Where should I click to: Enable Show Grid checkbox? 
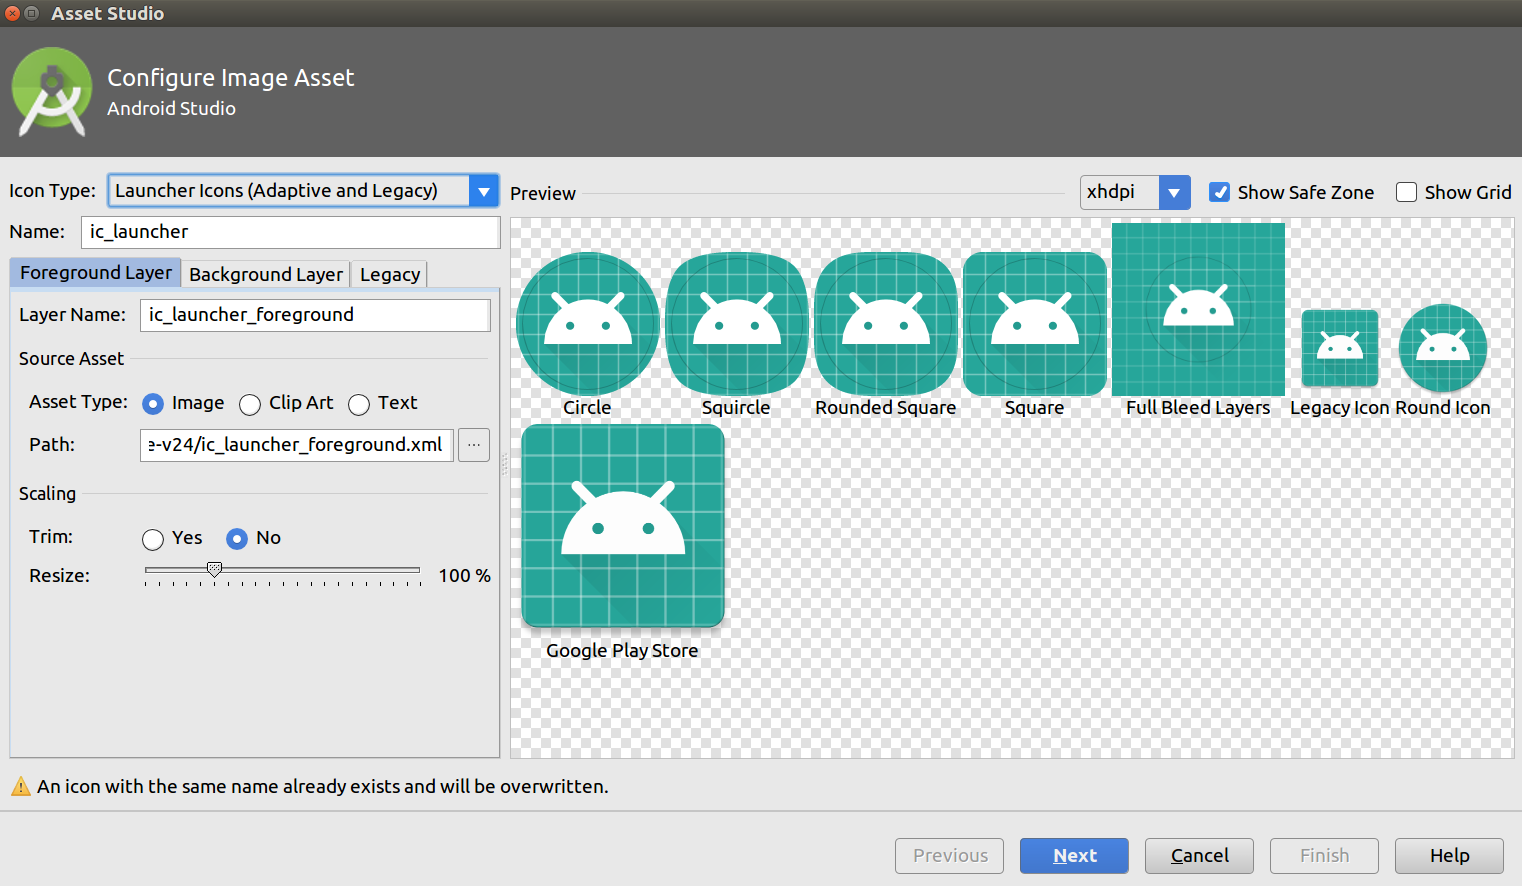(1406, 192)
